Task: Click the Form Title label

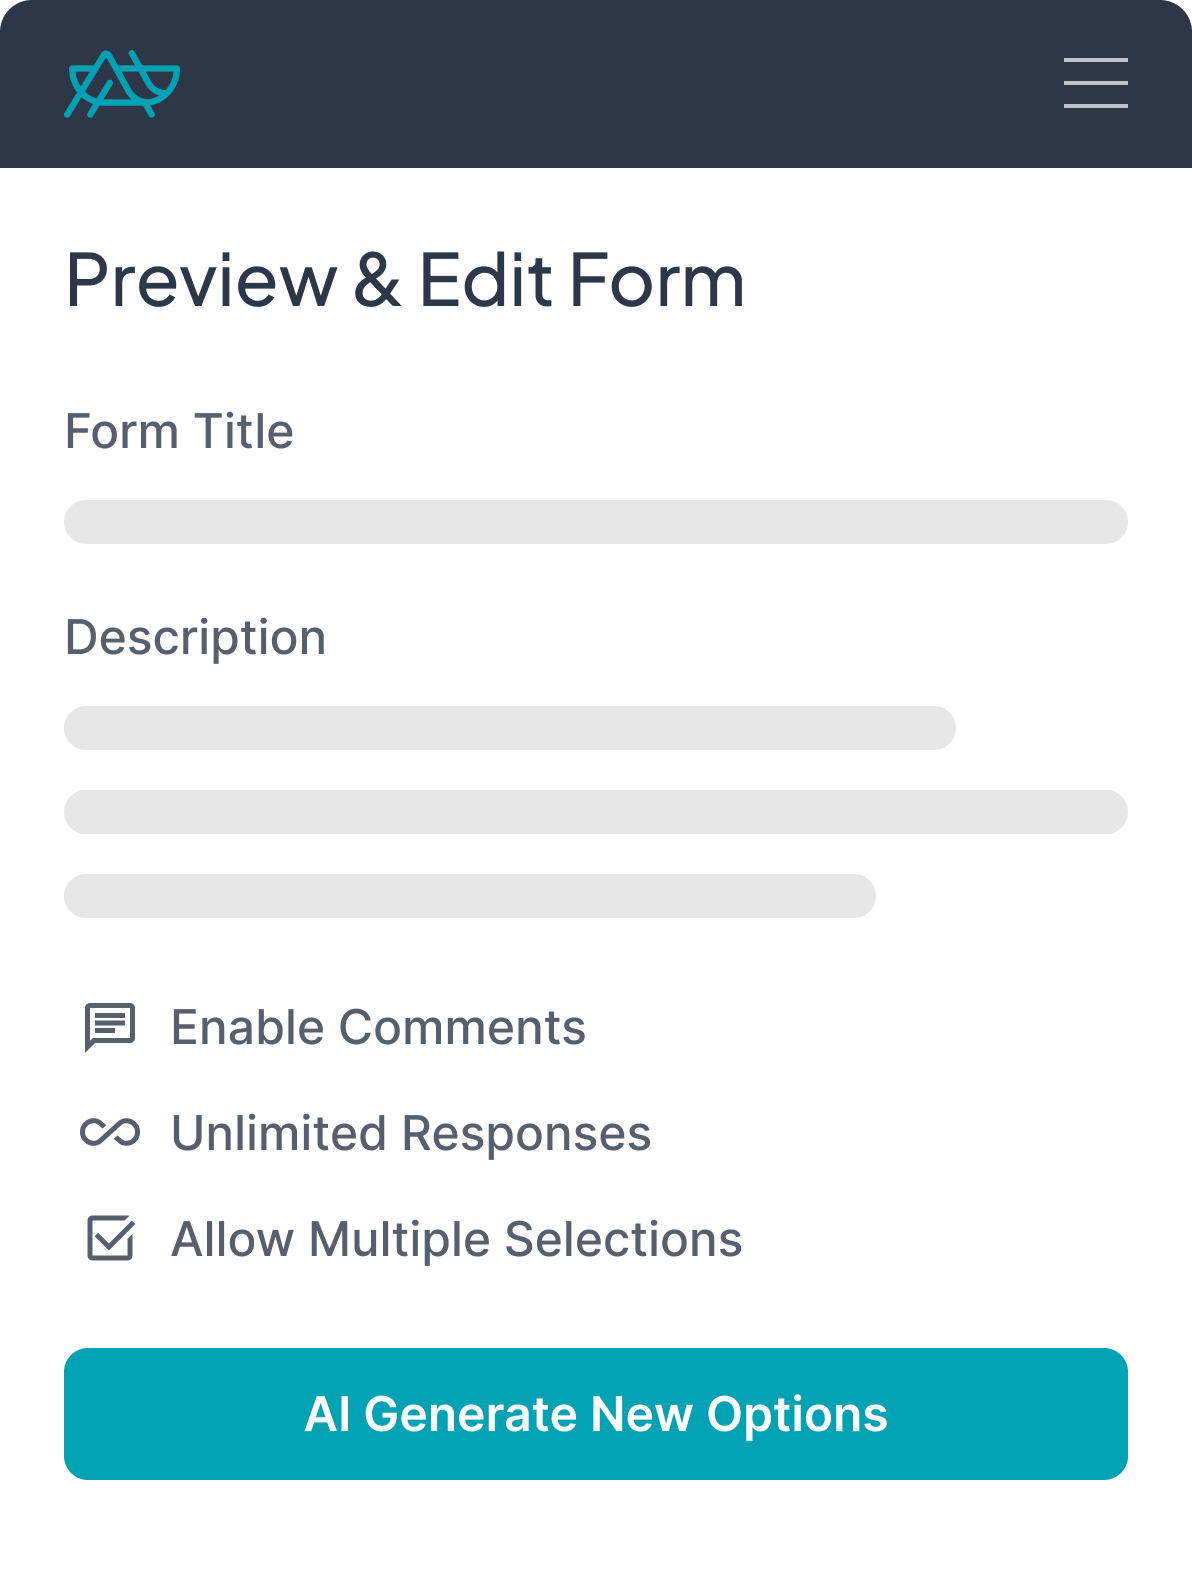Action: (179, 432)
